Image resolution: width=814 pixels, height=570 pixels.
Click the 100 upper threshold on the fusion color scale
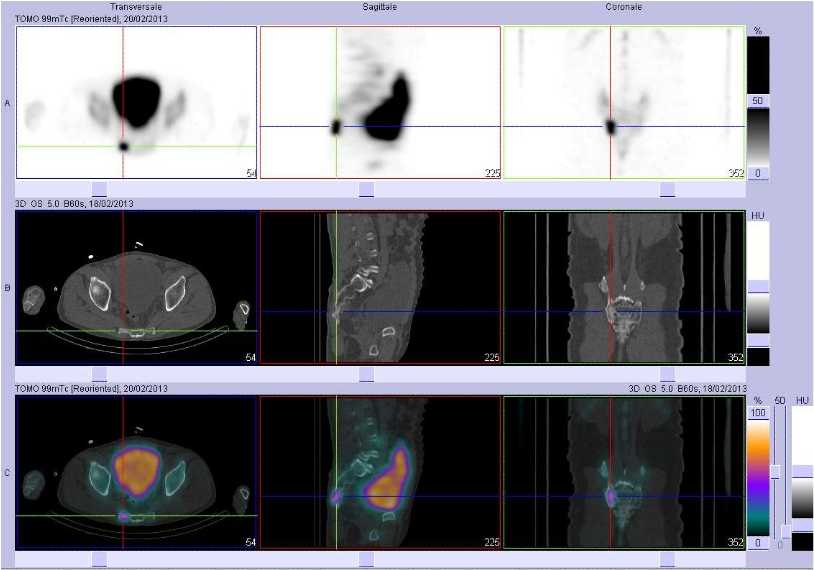758,413
